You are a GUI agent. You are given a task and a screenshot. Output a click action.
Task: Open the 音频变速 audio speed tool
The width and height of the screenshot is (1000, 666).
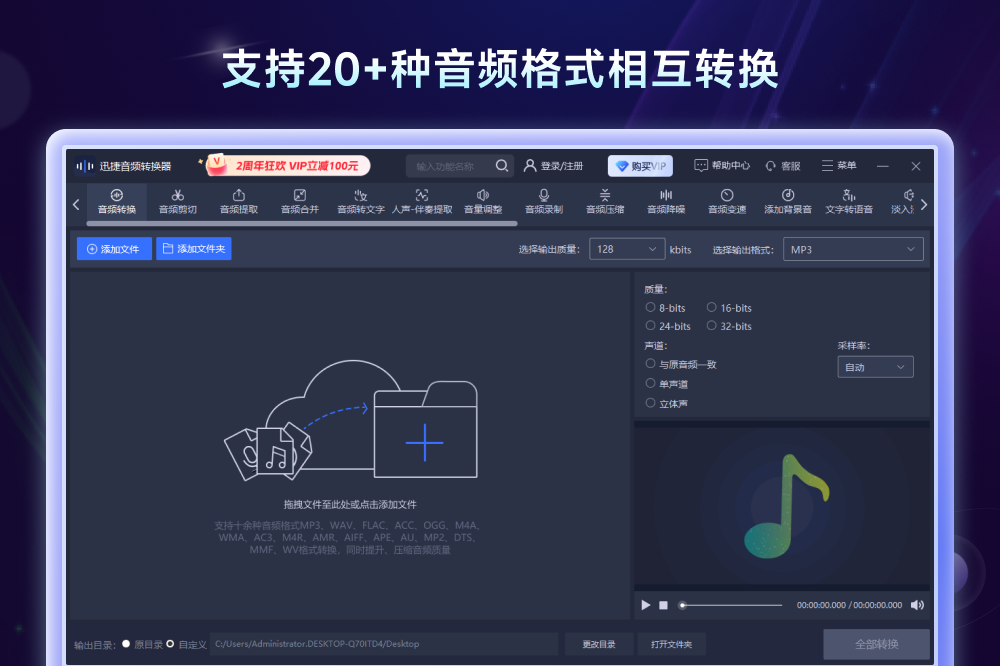pos(727,202)
